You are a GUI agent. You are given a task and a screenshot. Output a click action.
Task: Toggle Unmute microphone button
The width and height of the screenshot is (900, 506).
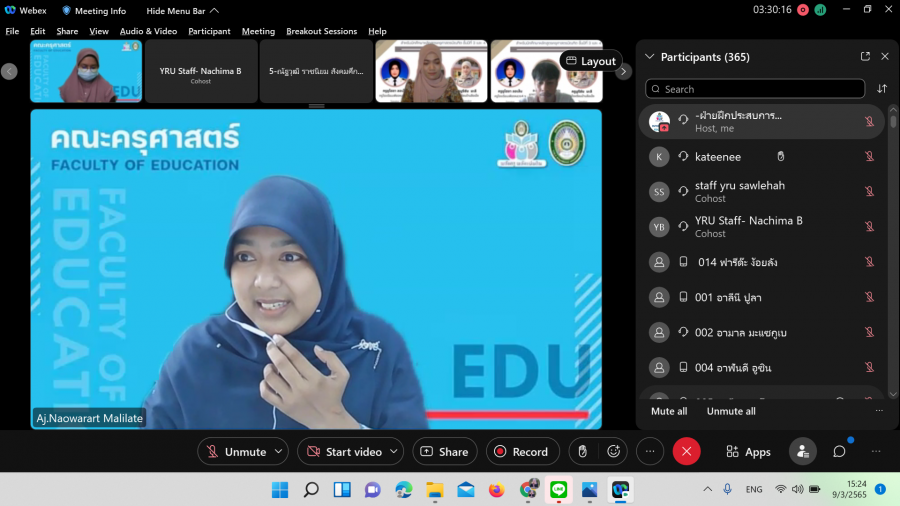[236, 452]
